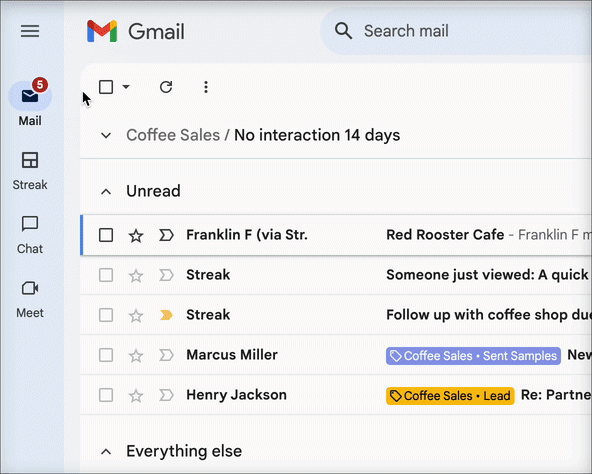Select the checkbox for Someone just viewed email

(x=106, y=275)
